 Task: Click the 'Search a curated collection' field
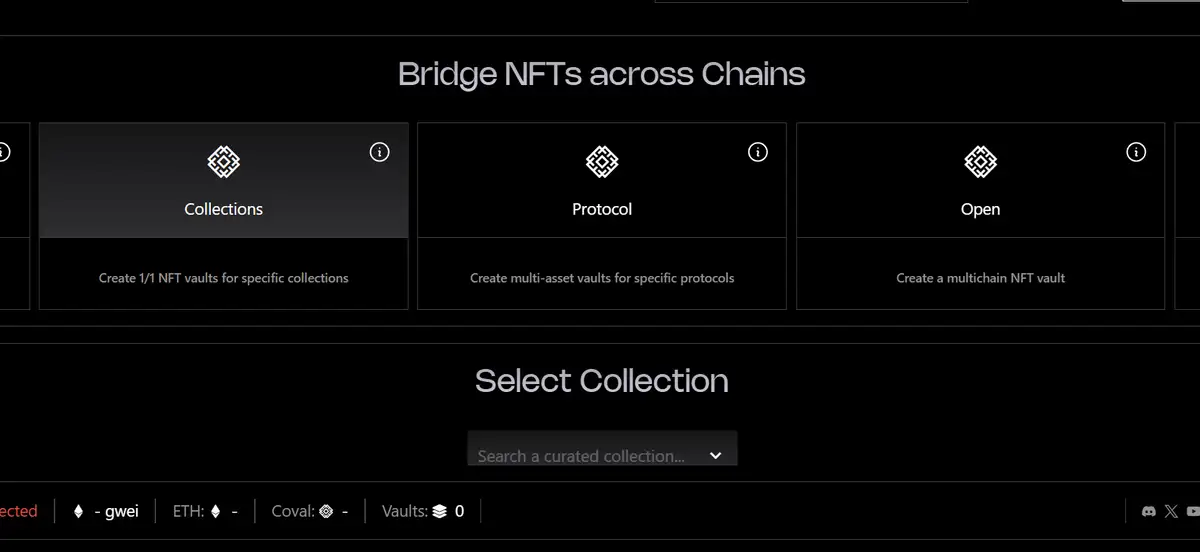tap(581, 455)
